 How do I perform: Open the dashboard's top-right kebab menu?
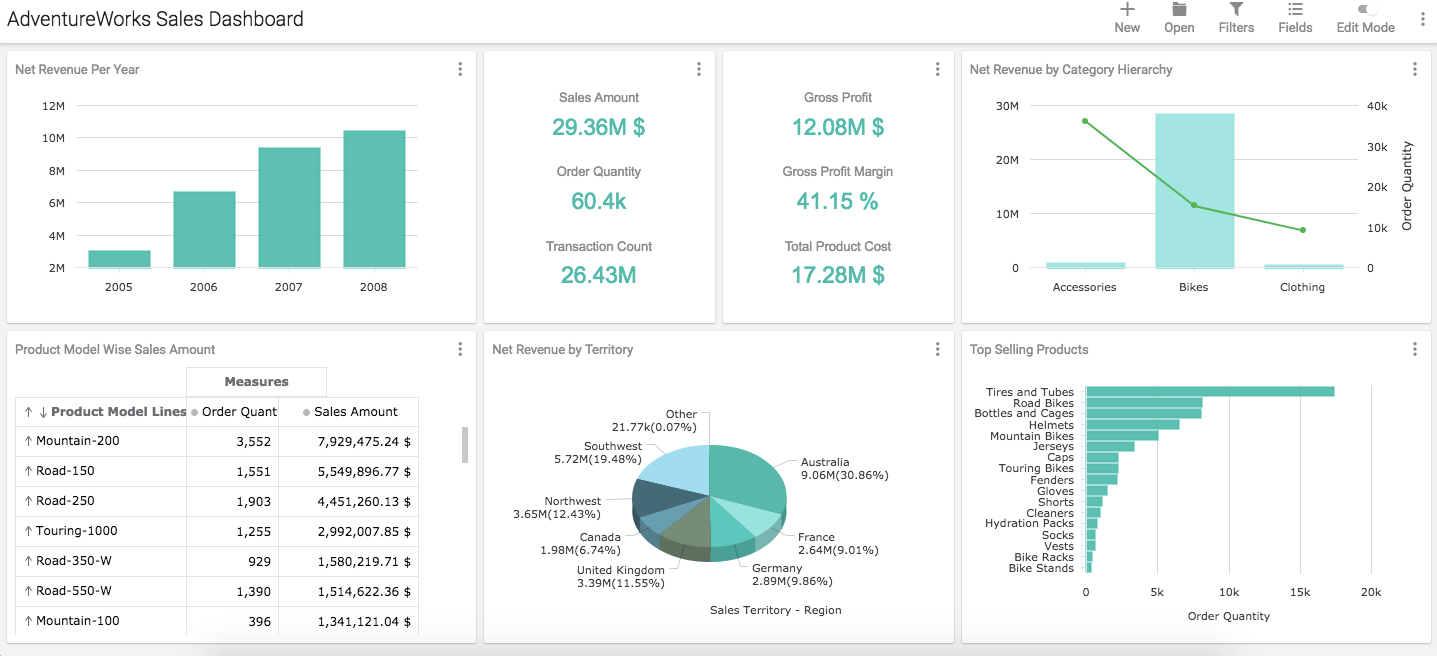click(1422, 19)
